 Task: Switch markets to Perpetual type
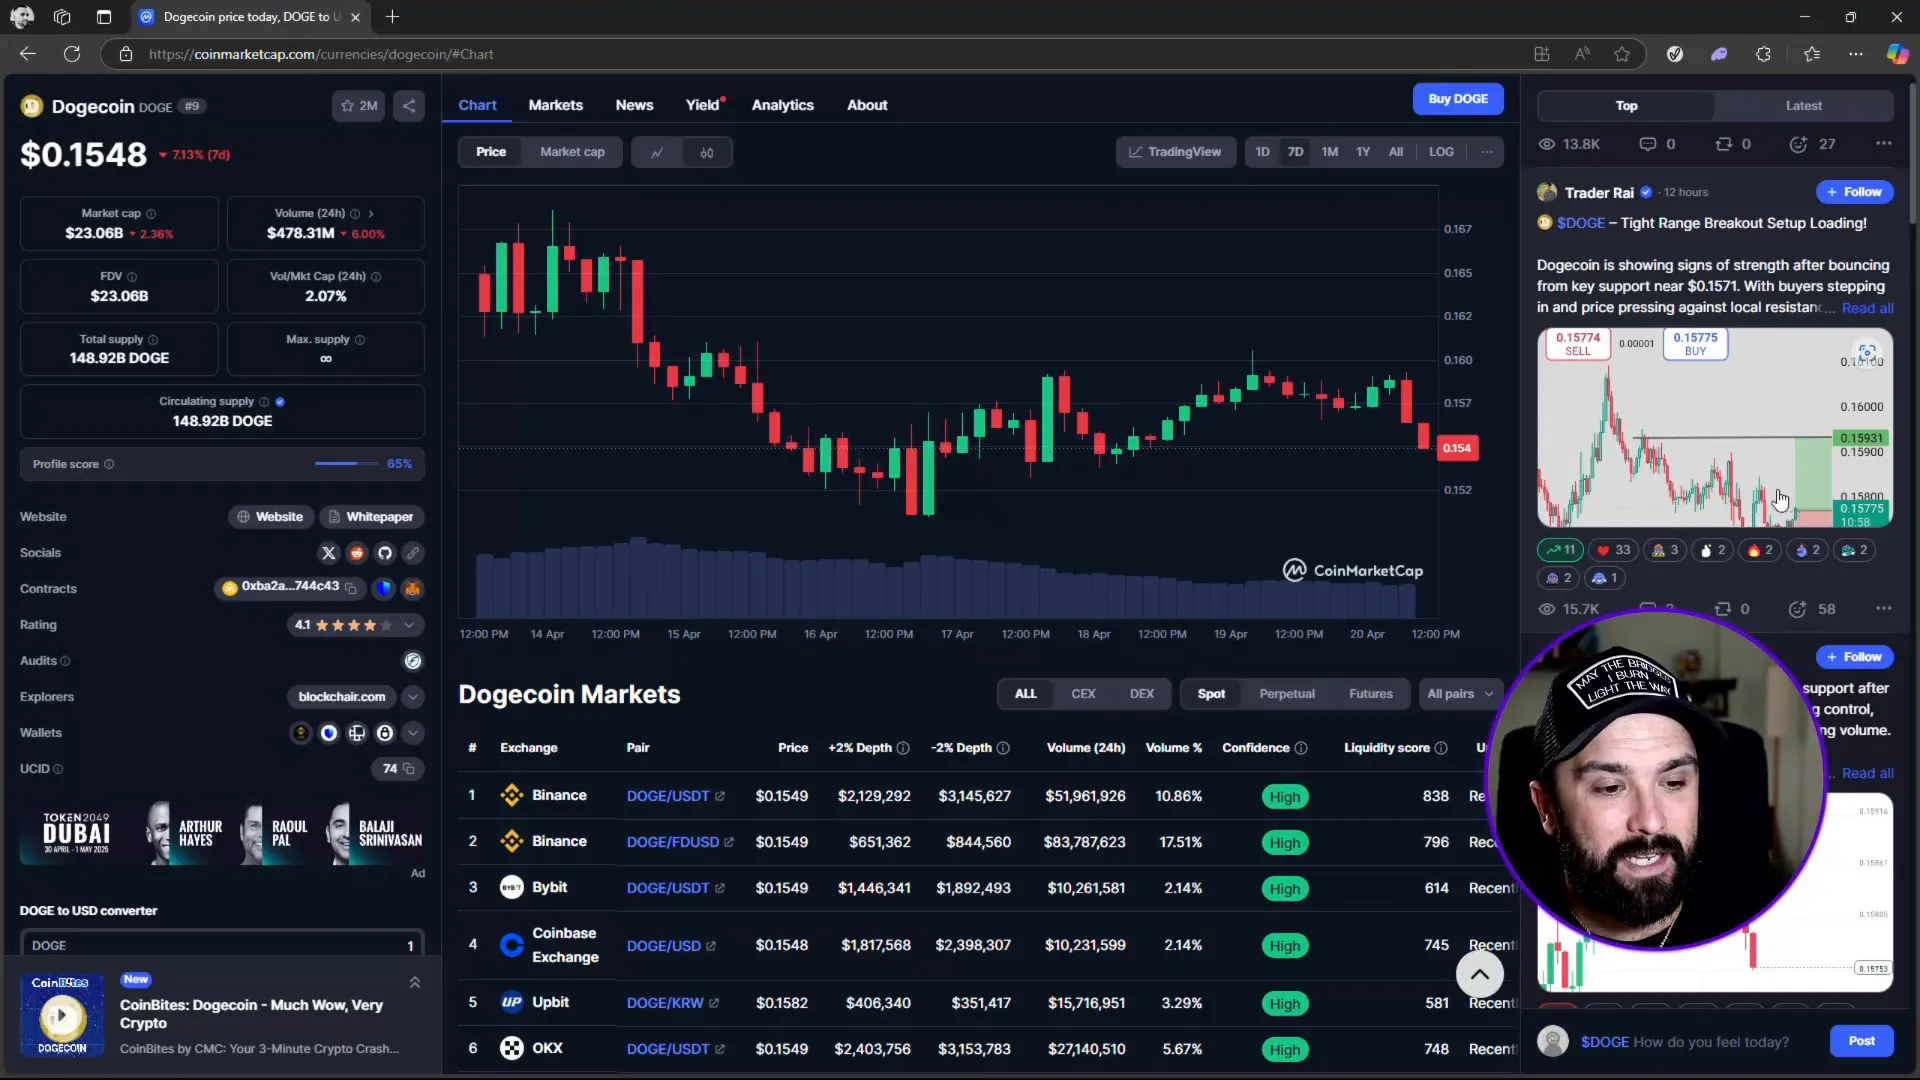point(1287,694)
